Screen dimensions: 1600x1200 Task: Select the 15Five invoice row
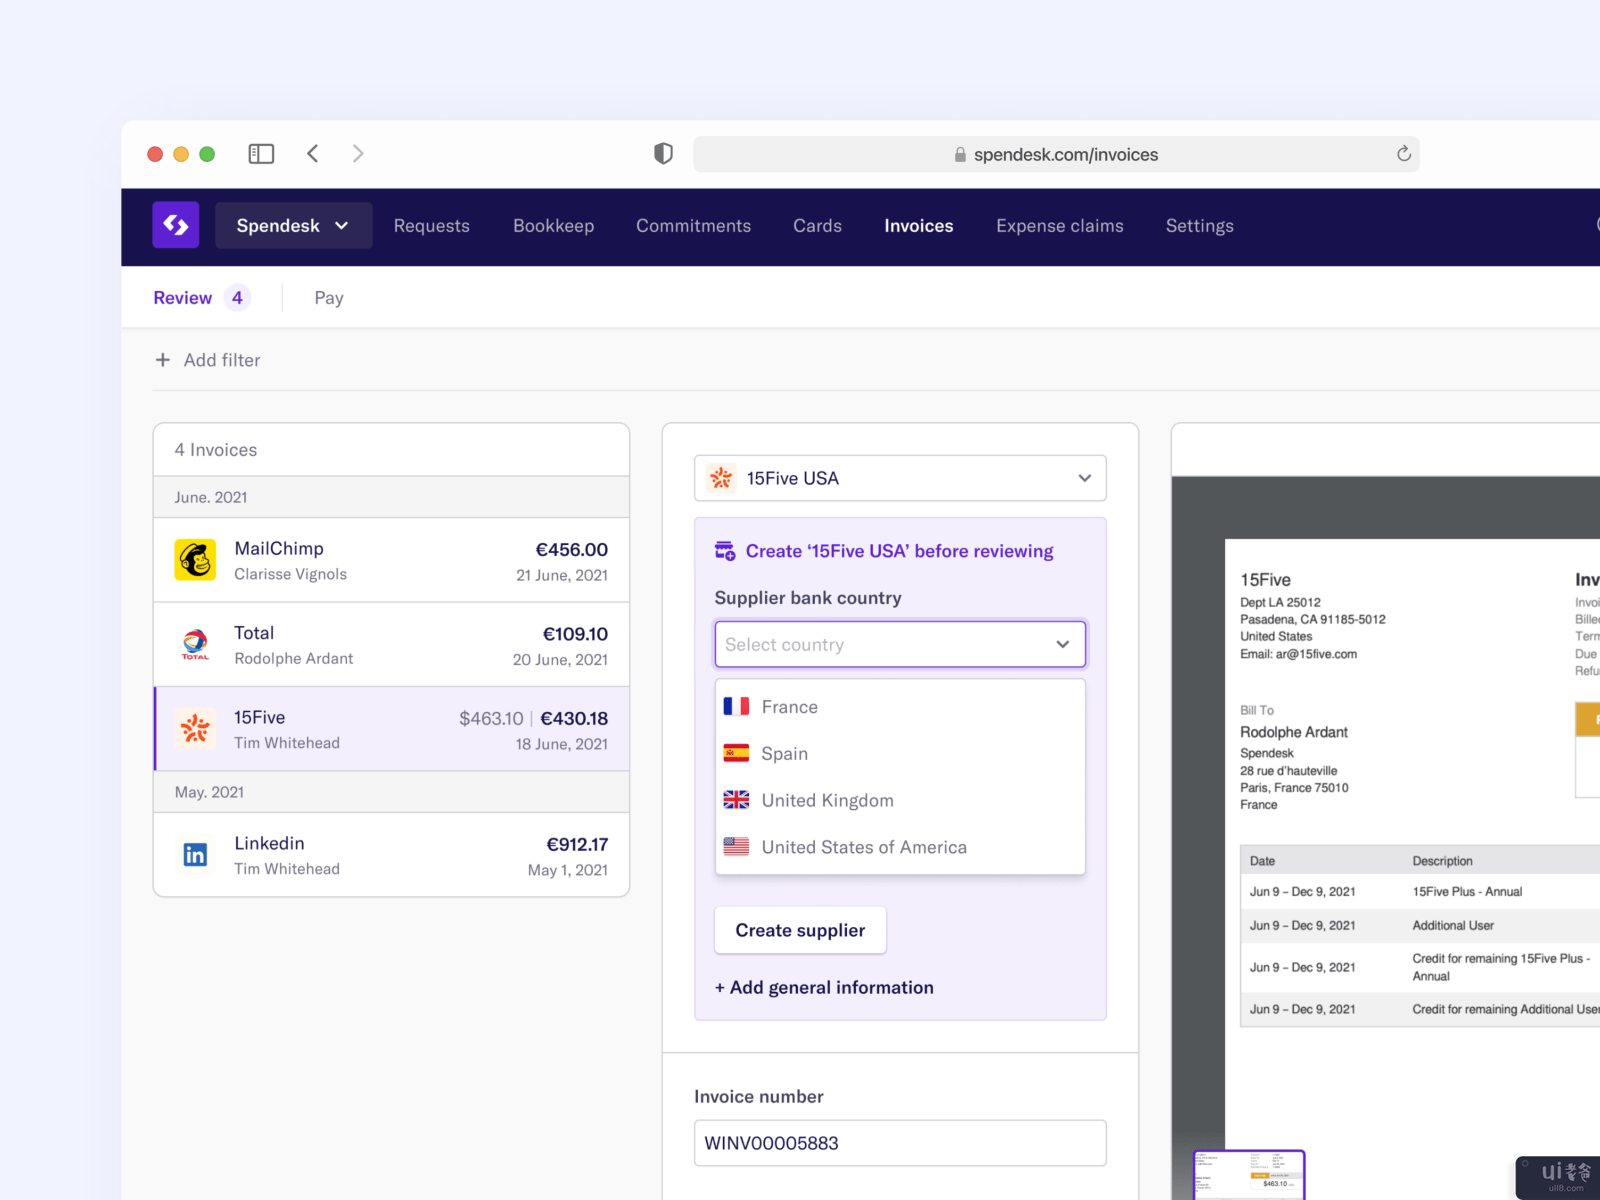coord(391,729)
